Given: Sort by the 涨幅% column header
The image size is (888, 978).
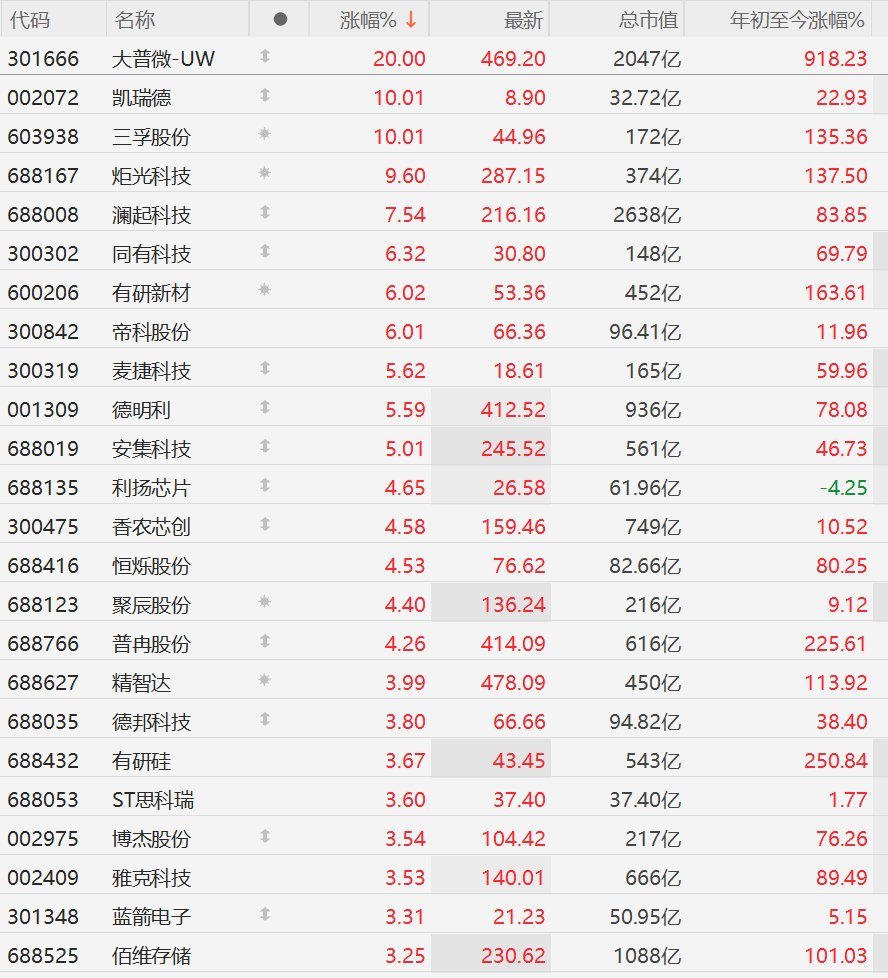Looking at the screenshot, I should (369, 20).
